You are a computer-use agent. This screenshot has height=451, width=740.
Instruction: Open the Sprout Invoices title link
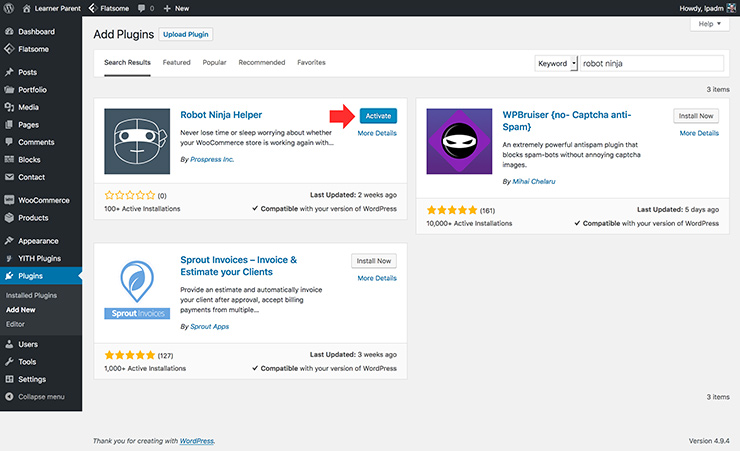238,266
